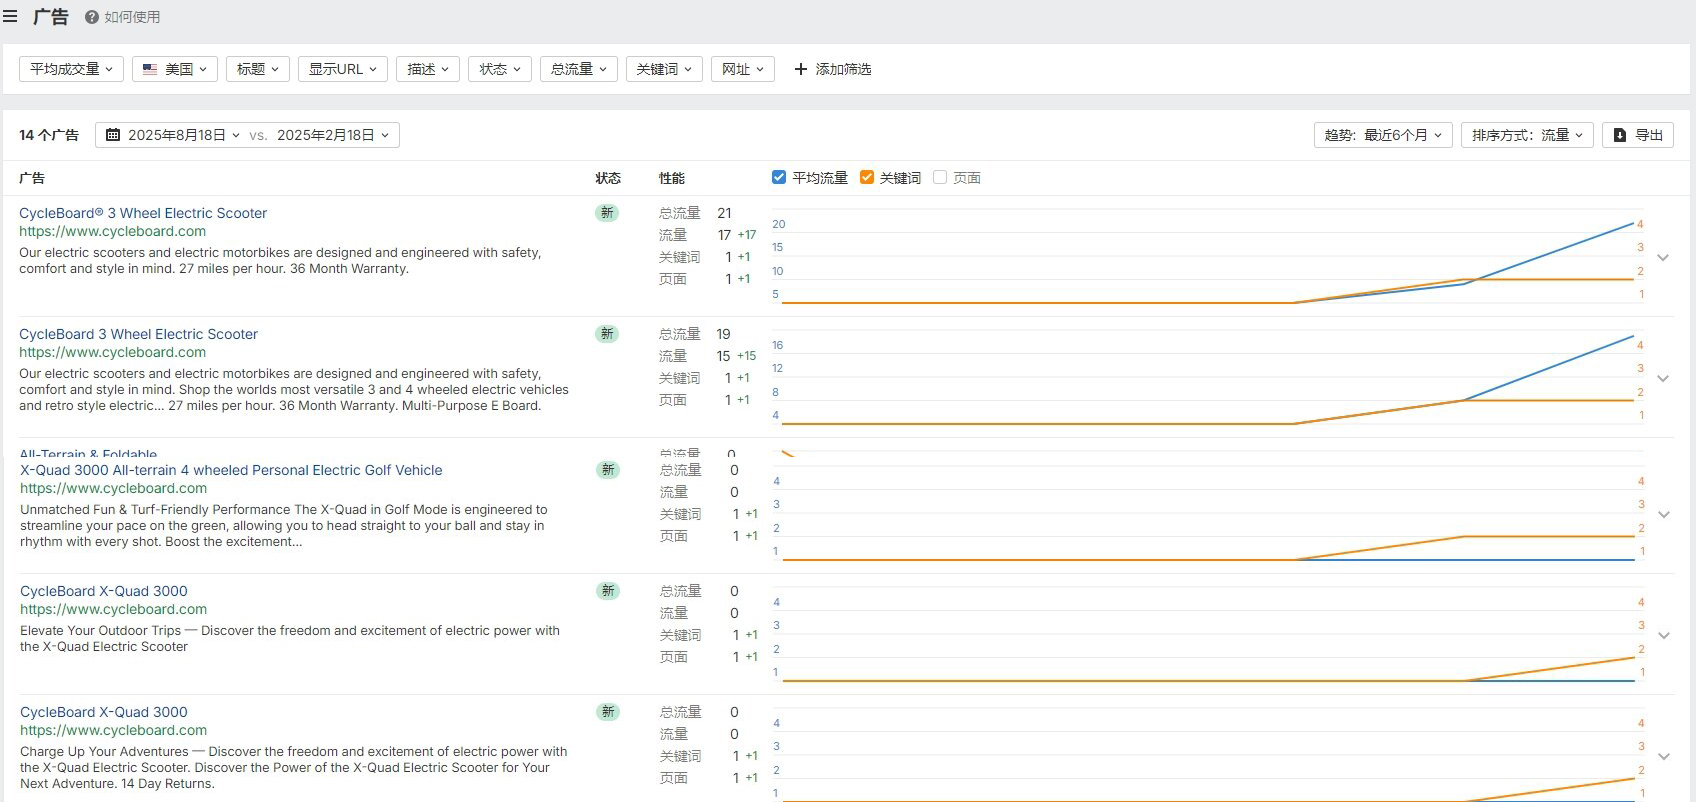
Task: Click 新 badge on X-Quad 3000 All-terrain ad
Action: 608,470
